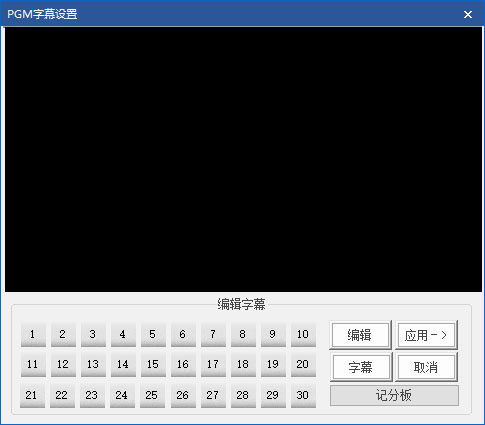Choose subtitle preset 10
This screenshot has height=425, width=485.
point(303,334)
